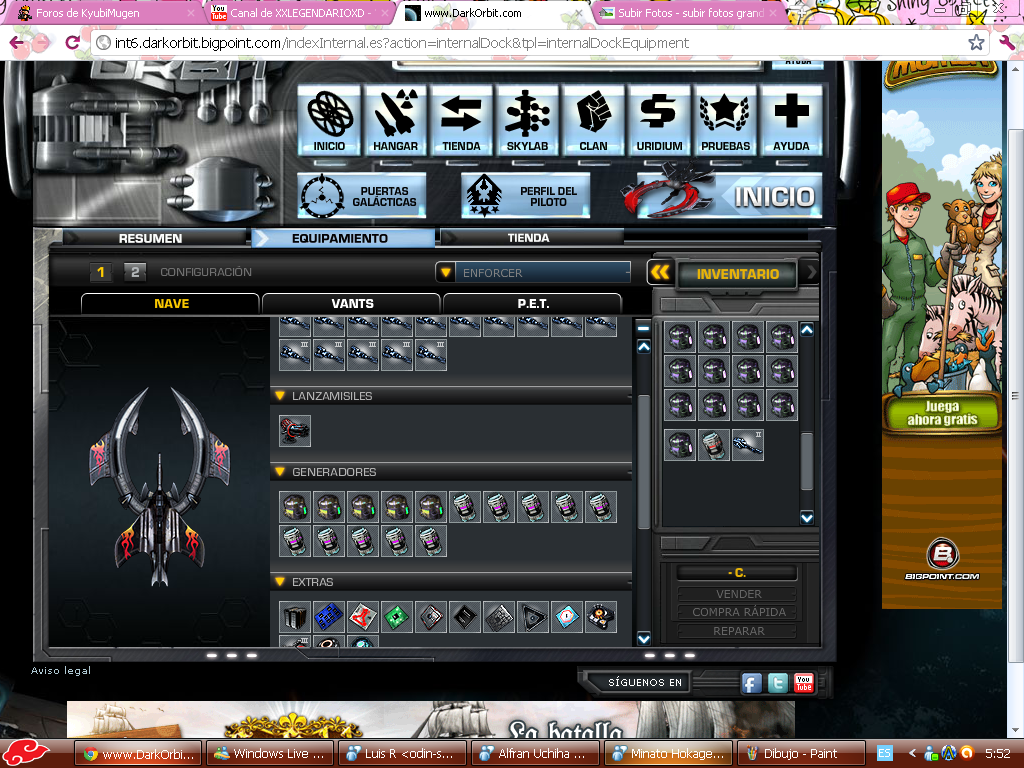The image size is (1024, 768).
Task: Click the inventory scrollbar thumb
Action: [x=807, y=460]
